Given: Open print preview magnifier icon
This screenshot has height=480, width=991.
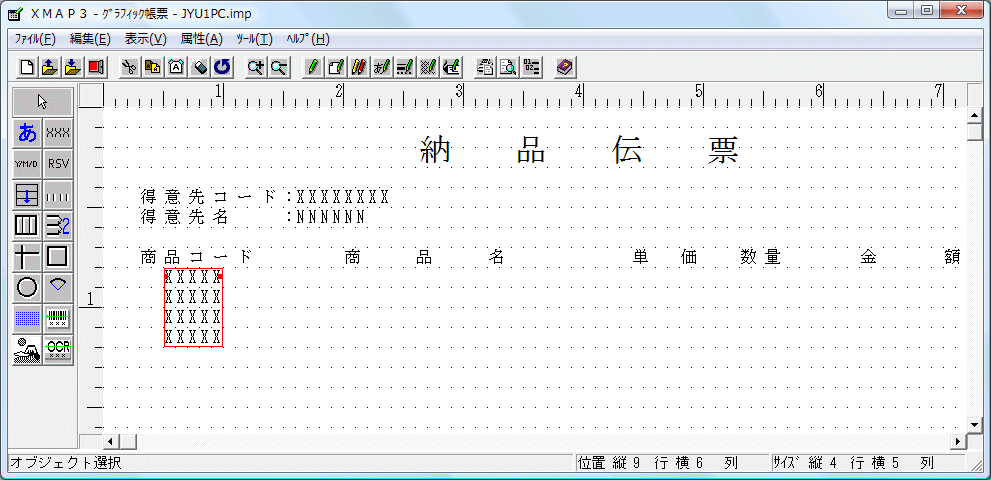Looking at the screenshot, I should [x=508, y=66].
